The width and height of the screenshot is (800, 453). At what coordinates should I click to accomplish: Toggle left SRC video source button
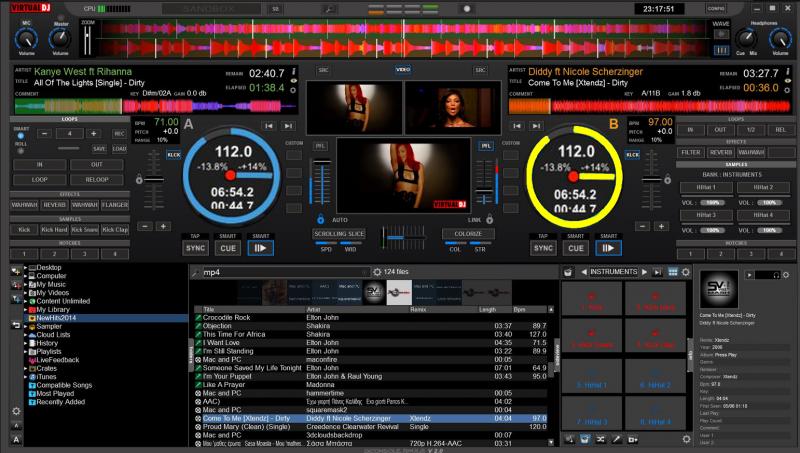[323, 70]
